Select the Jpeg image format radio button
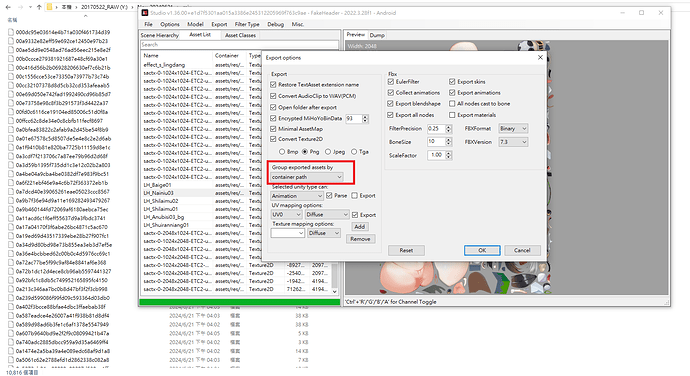The image size is (690, 376). [328, 151]
